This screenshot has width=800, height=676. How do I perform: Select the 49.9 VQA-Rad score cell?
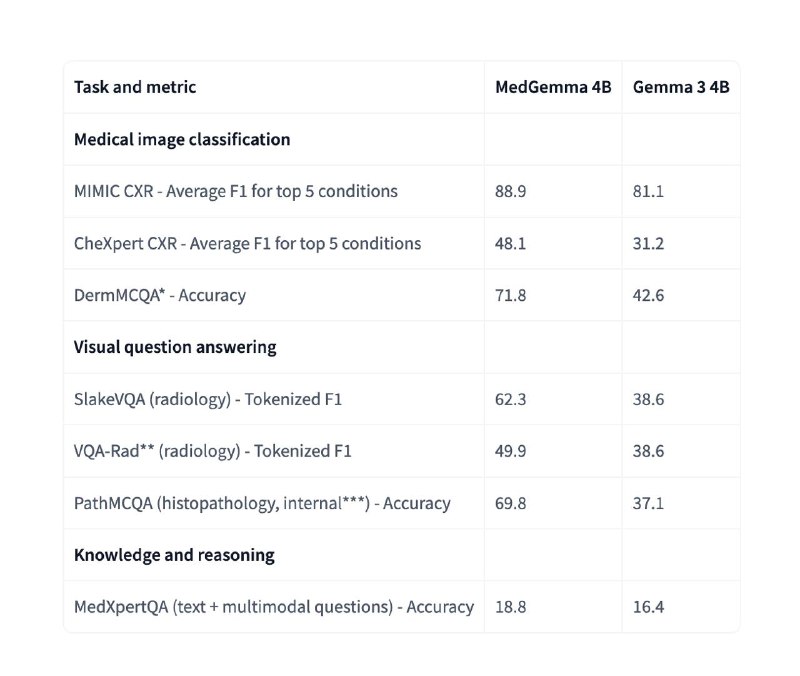[510, 451]
